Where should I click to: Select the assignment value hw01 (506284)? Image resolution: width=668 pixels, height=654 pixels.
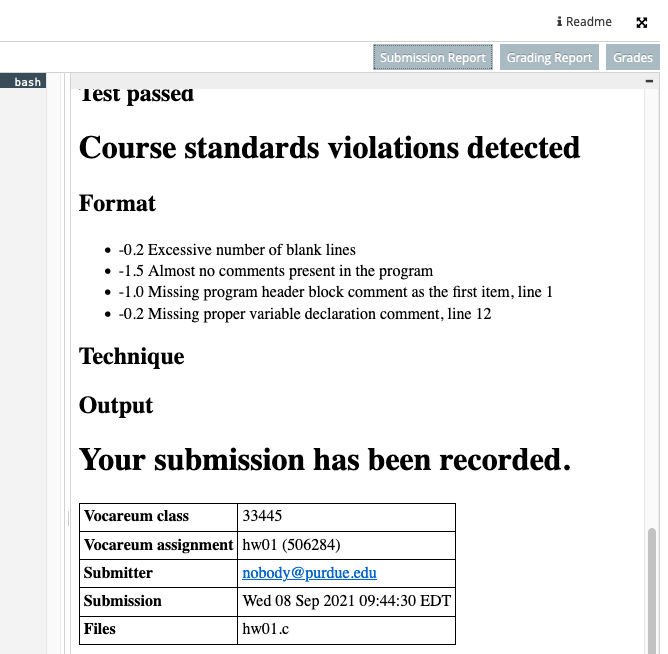pos(346,545)
